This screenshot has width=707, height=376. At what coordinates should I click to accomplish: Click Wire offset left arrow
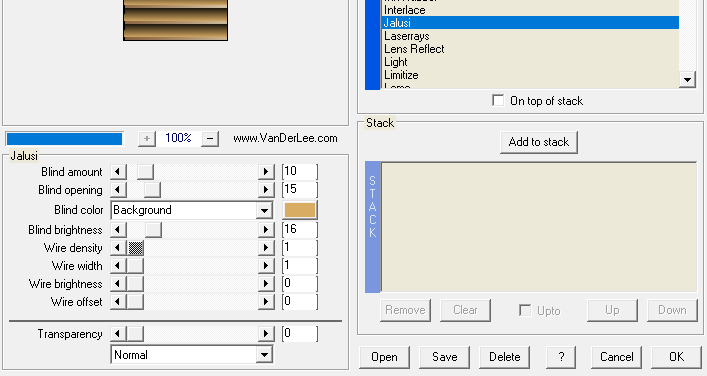[x=118, y=302]
